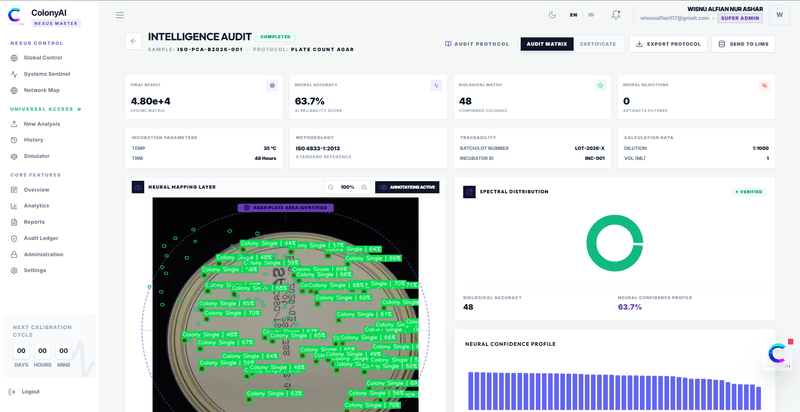Open Audit Ledger page
The width and height of the screenshot is (800, 412).
[41, 238]
